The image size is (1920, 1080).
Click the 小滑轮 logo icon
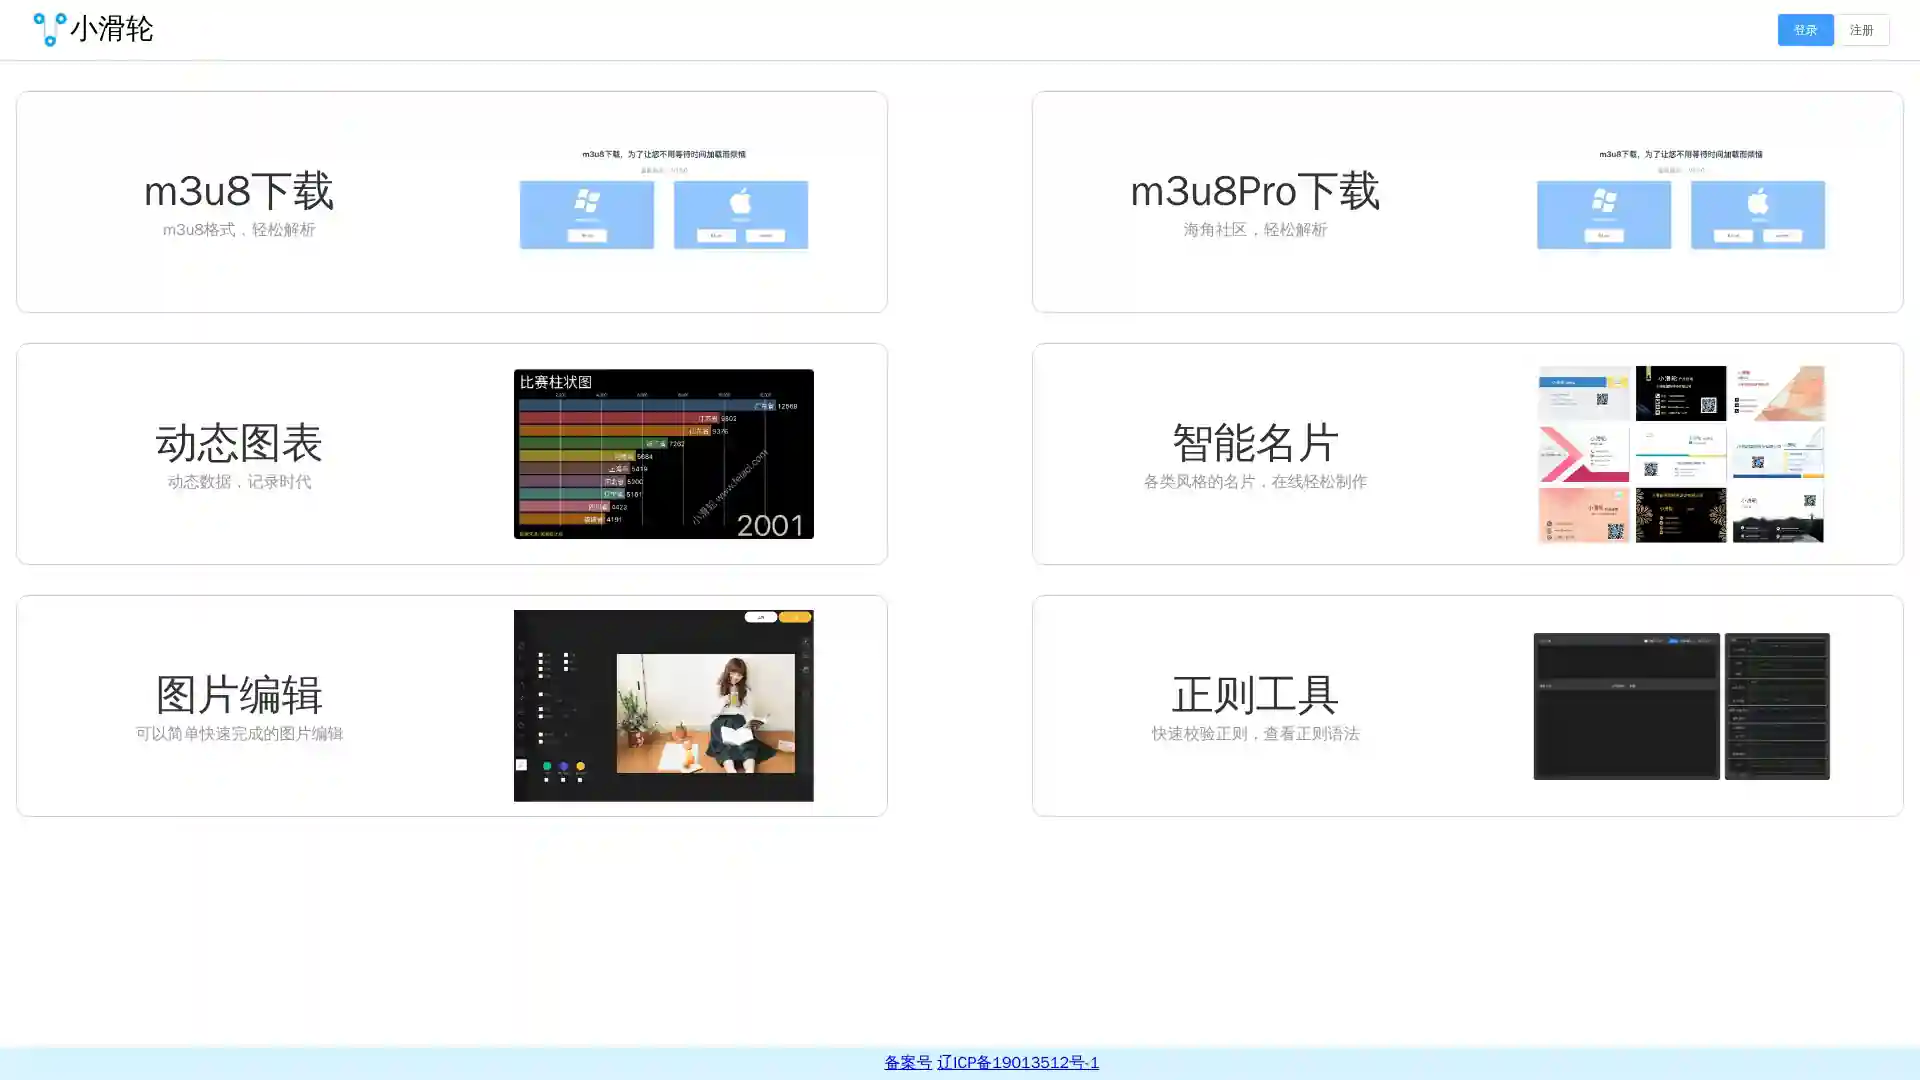49,30
